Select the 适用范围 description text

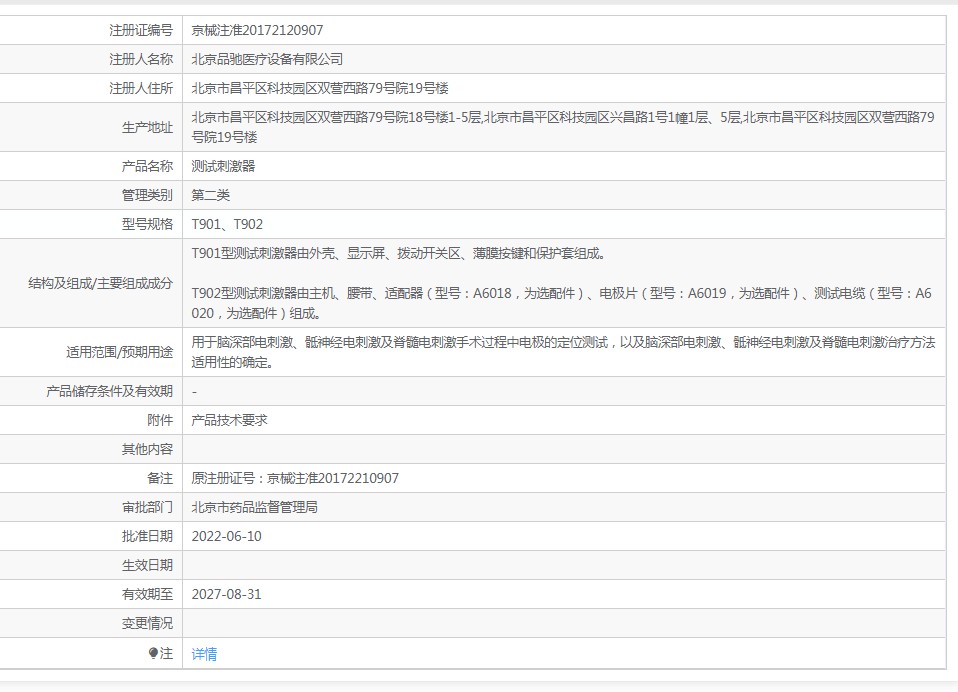[x=563, y=352]
